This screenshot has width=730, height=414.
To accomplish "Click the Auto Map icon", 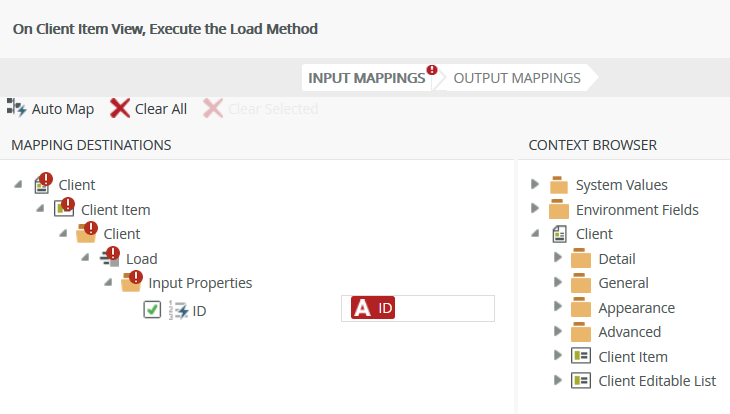I will coord(17,108).
